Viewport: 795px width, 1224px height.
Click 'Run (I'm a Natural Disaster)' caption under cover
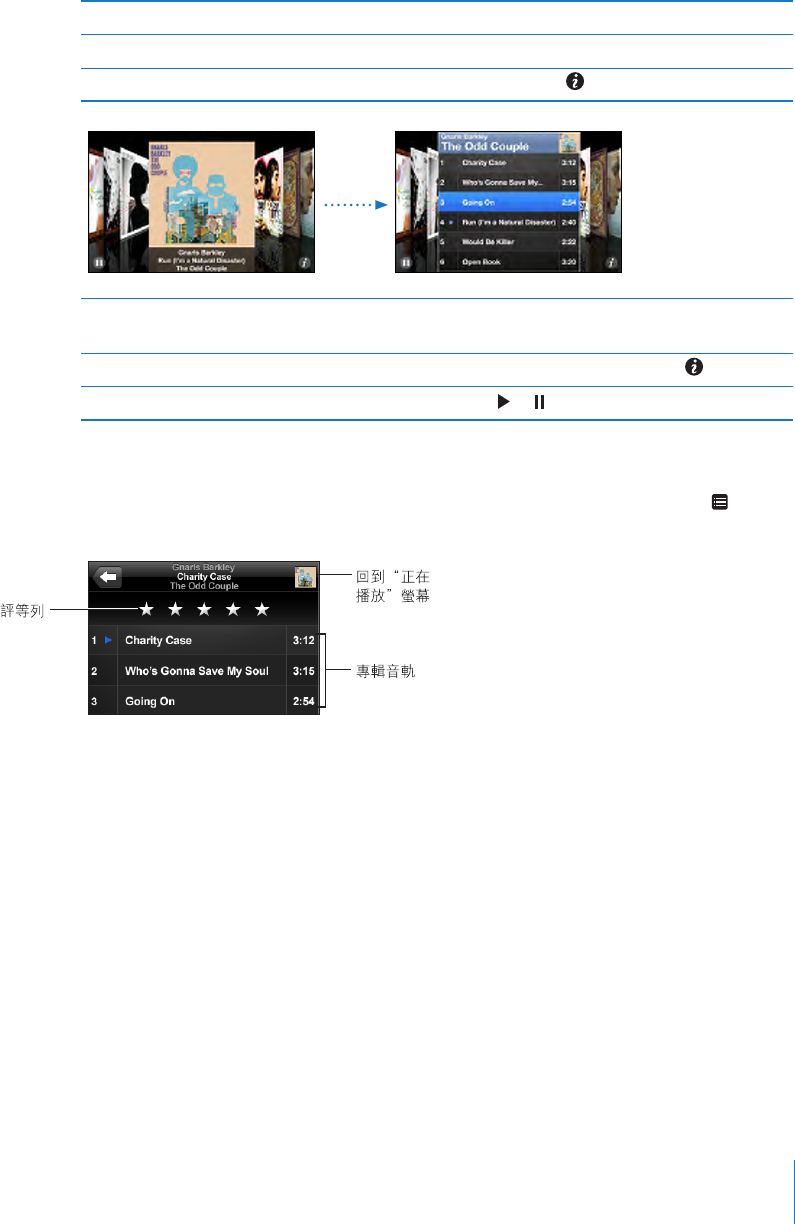point(201,260)
